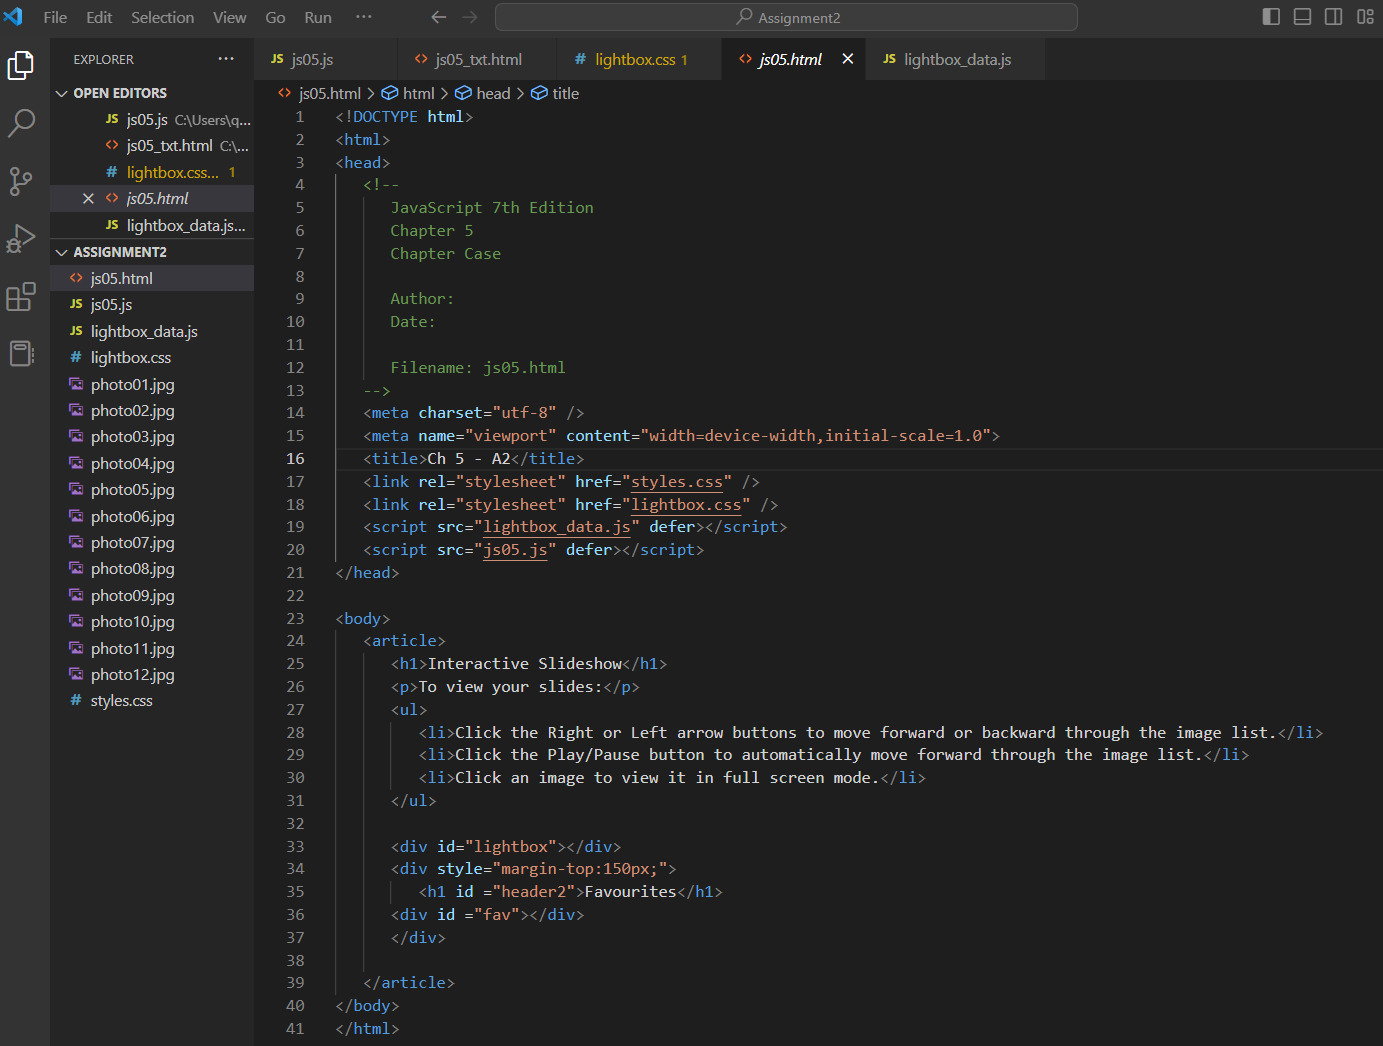1383x1046 pixels.
Task: Follow the styles.css link in code
Action: pos(677,482)
